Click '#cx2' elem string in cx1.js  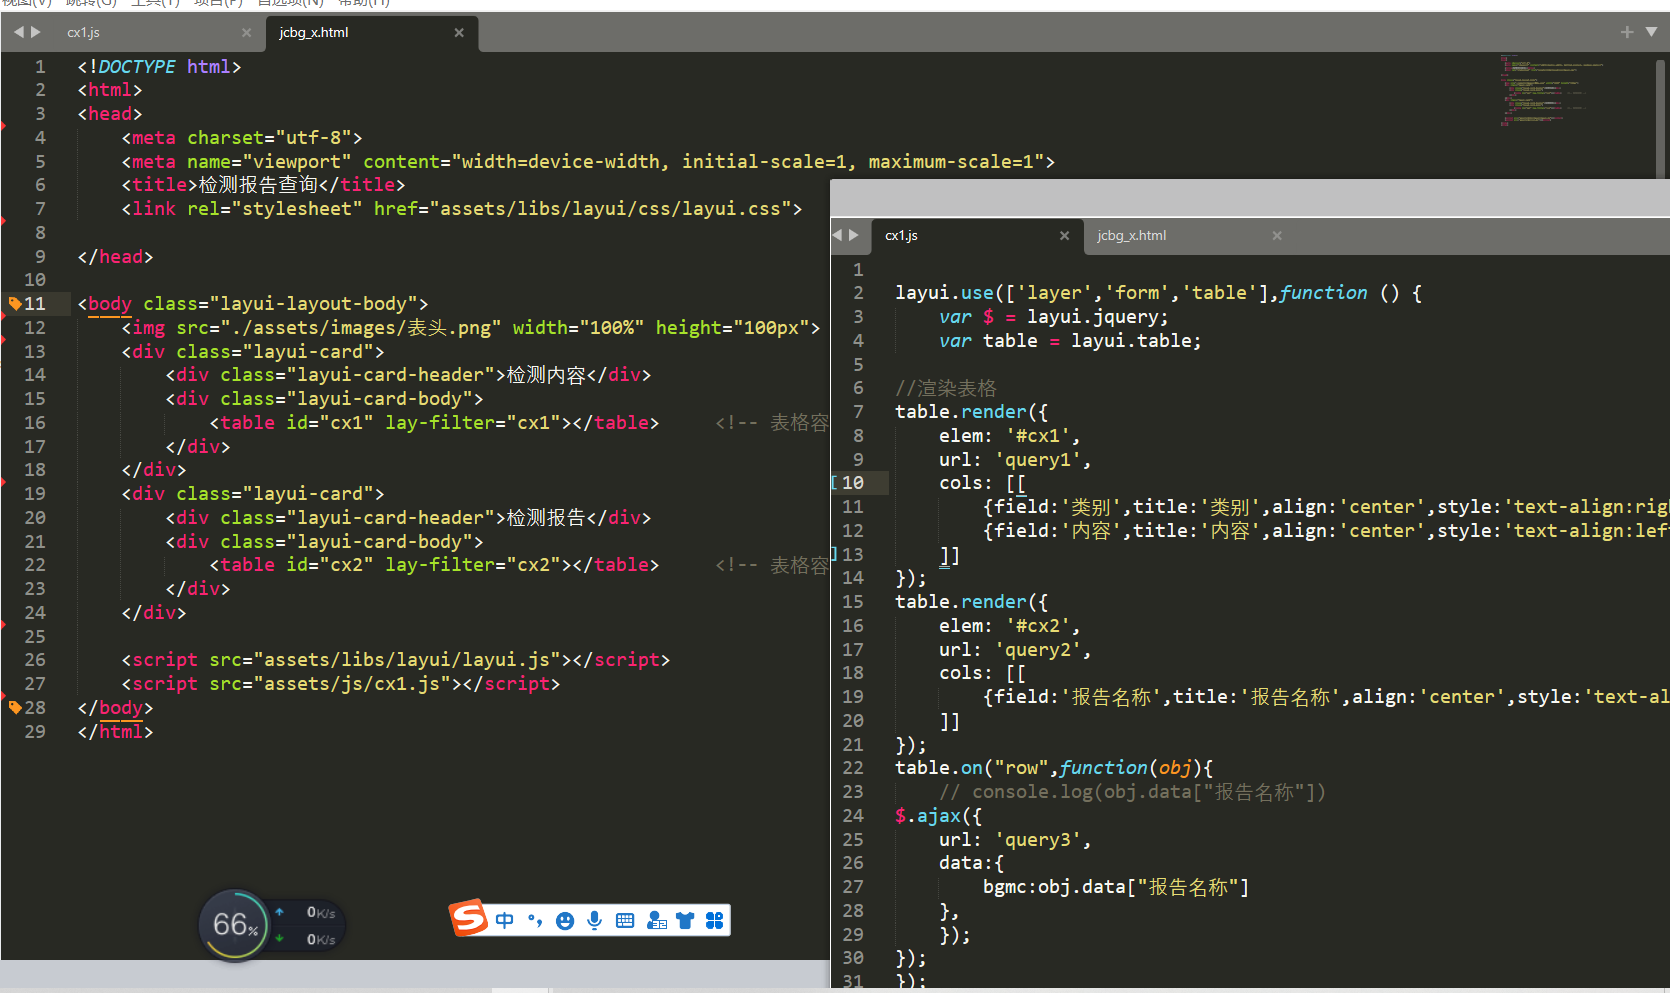(x=1038, y=625)
